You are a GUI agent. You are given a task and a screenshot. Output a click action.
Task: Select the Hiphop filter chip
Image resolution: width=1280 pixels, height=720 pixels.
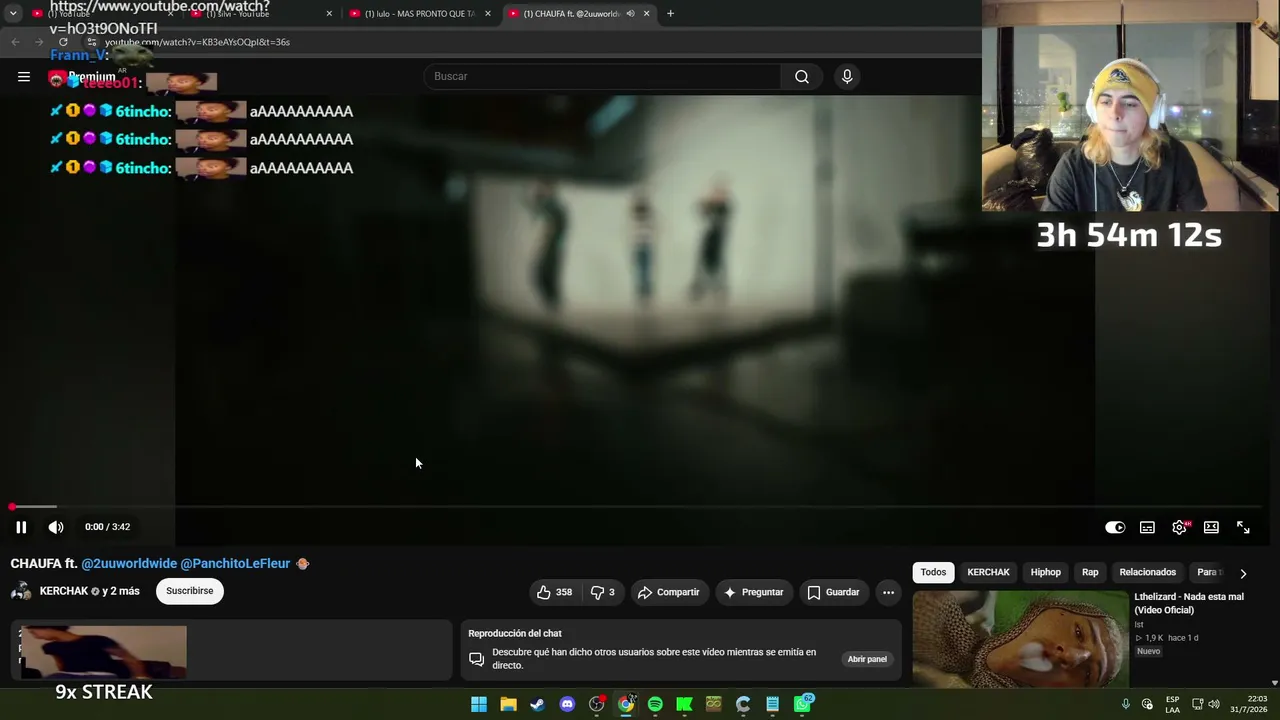[1045, 572]
